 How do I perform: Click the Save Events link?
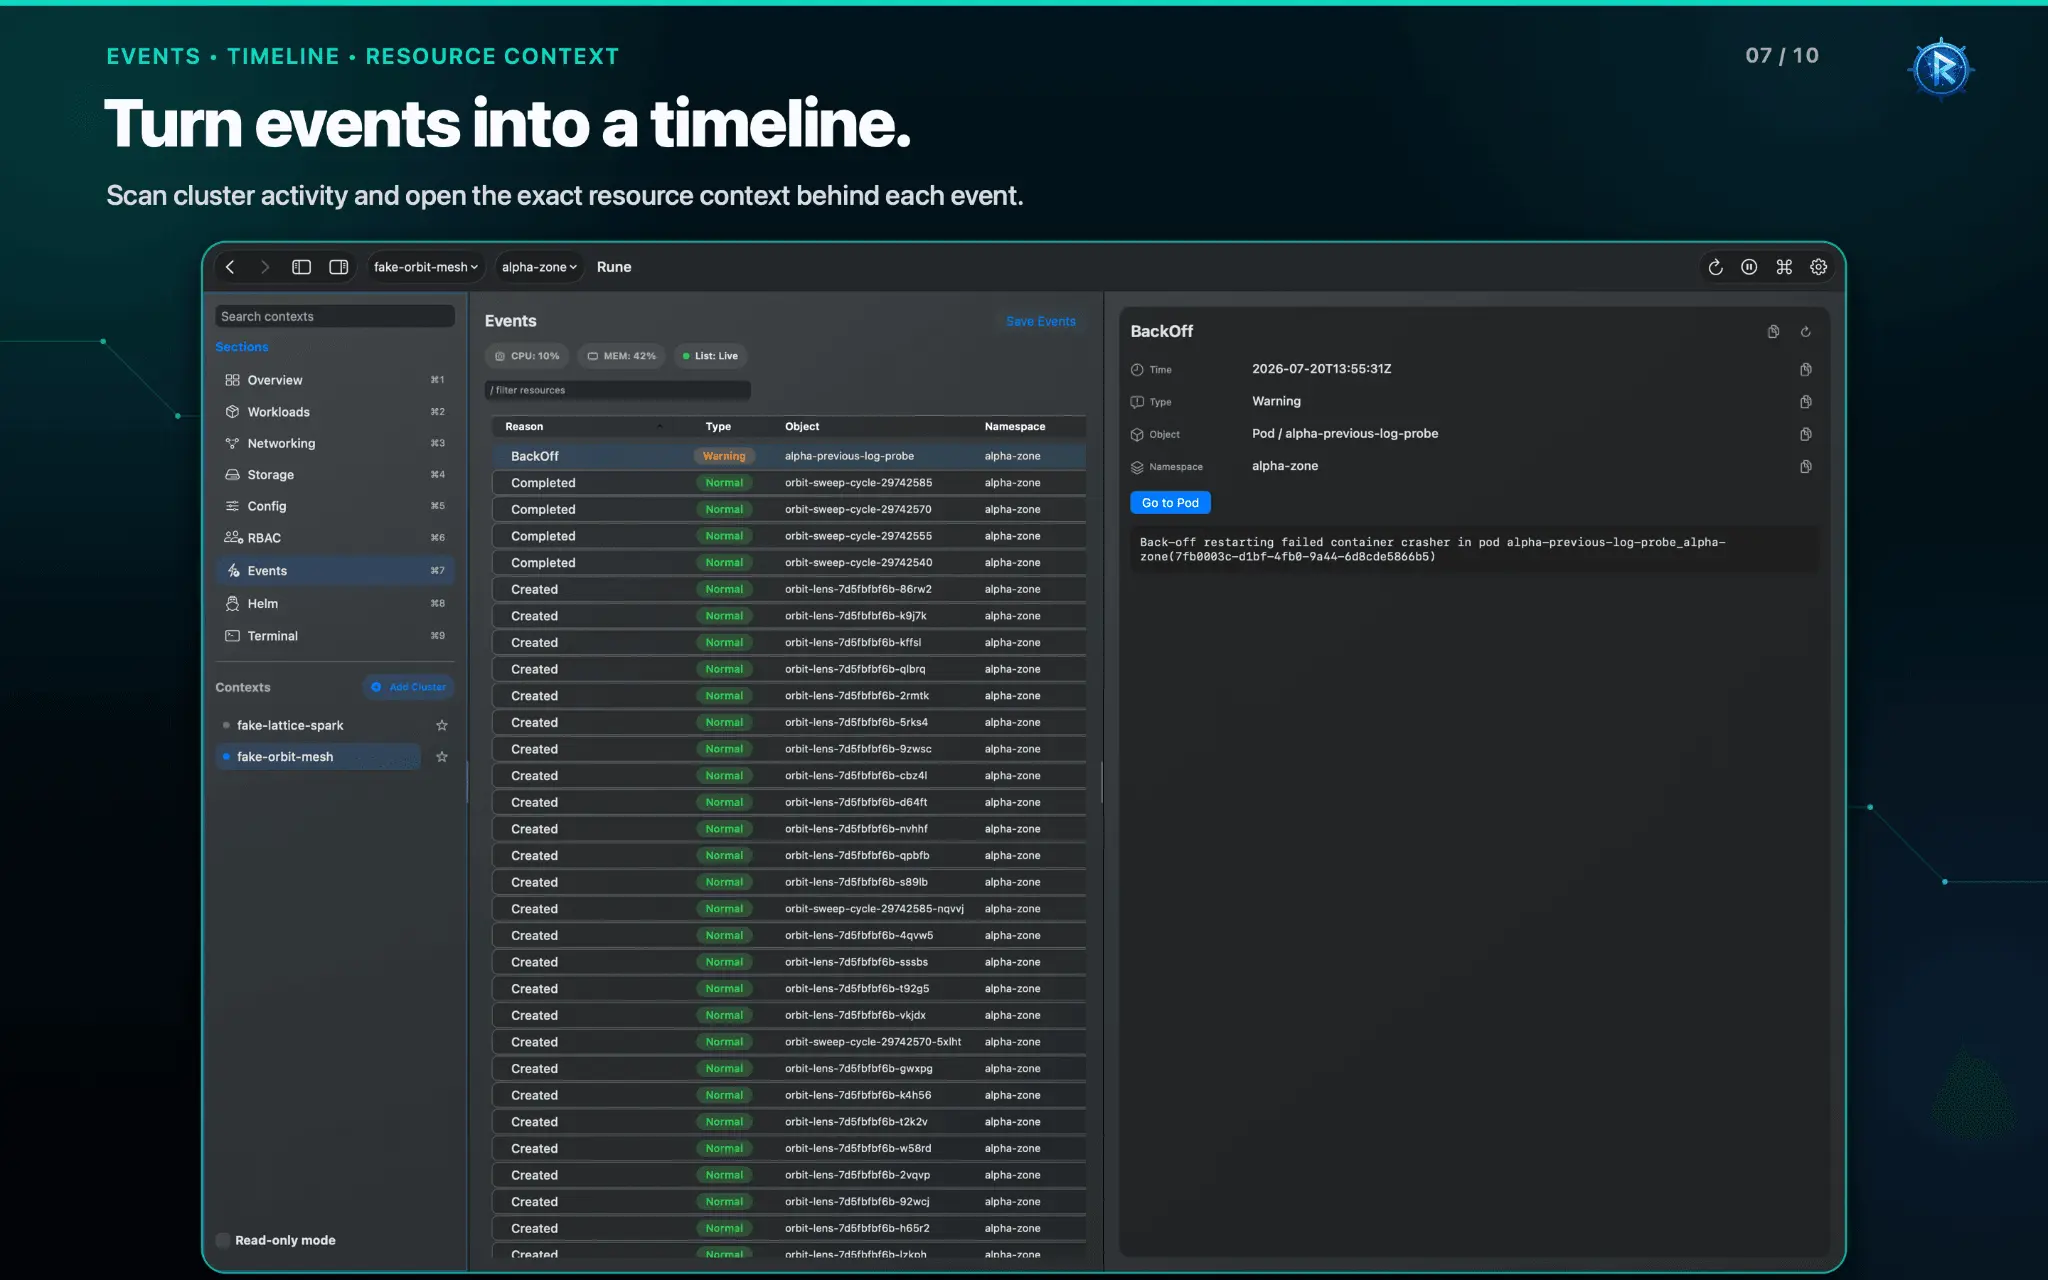[1041, 321]
